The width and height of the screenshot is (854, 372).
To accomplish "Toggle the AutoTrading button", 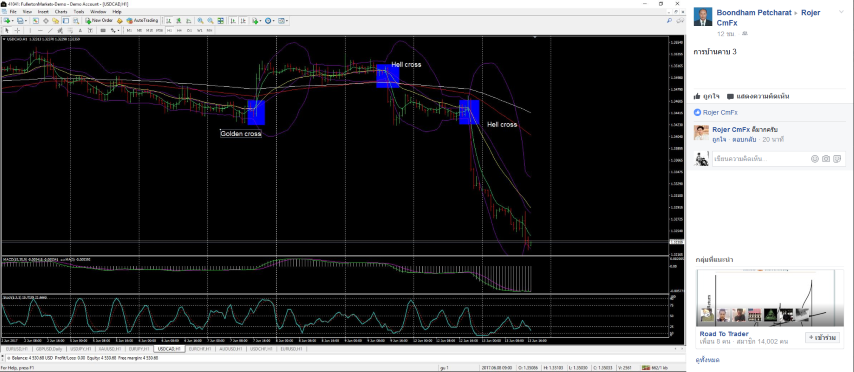I will [x=142, y=20].
